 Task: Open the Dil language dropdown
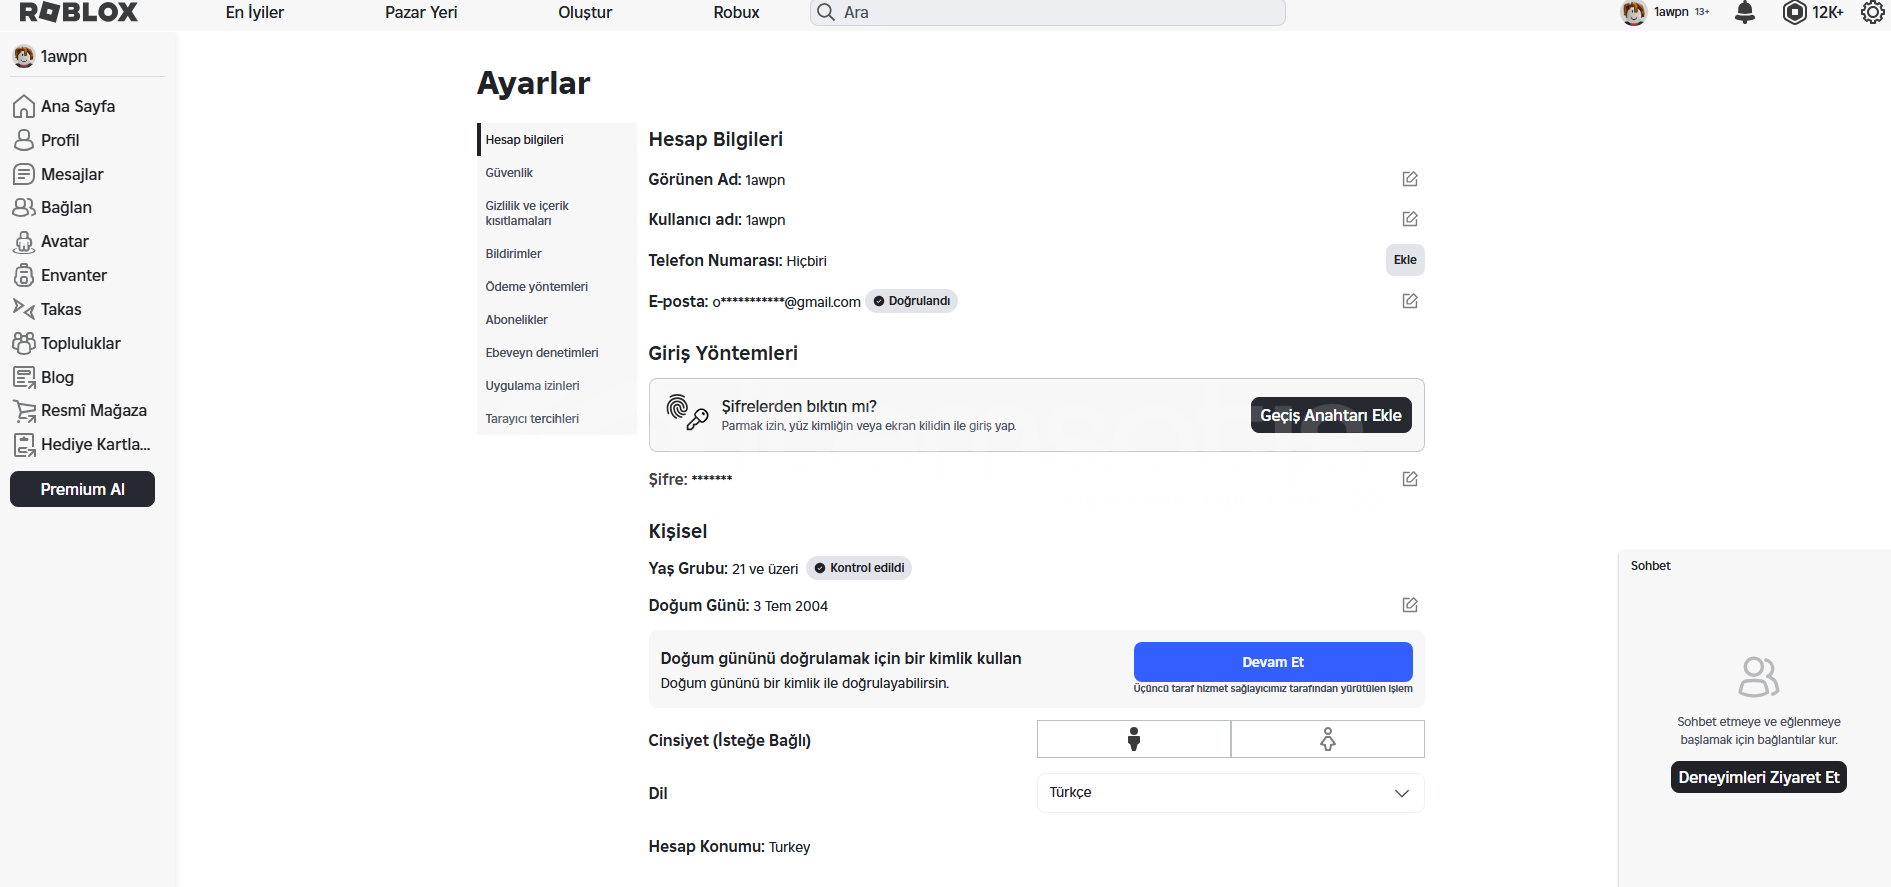click(x=1231, y=793)
